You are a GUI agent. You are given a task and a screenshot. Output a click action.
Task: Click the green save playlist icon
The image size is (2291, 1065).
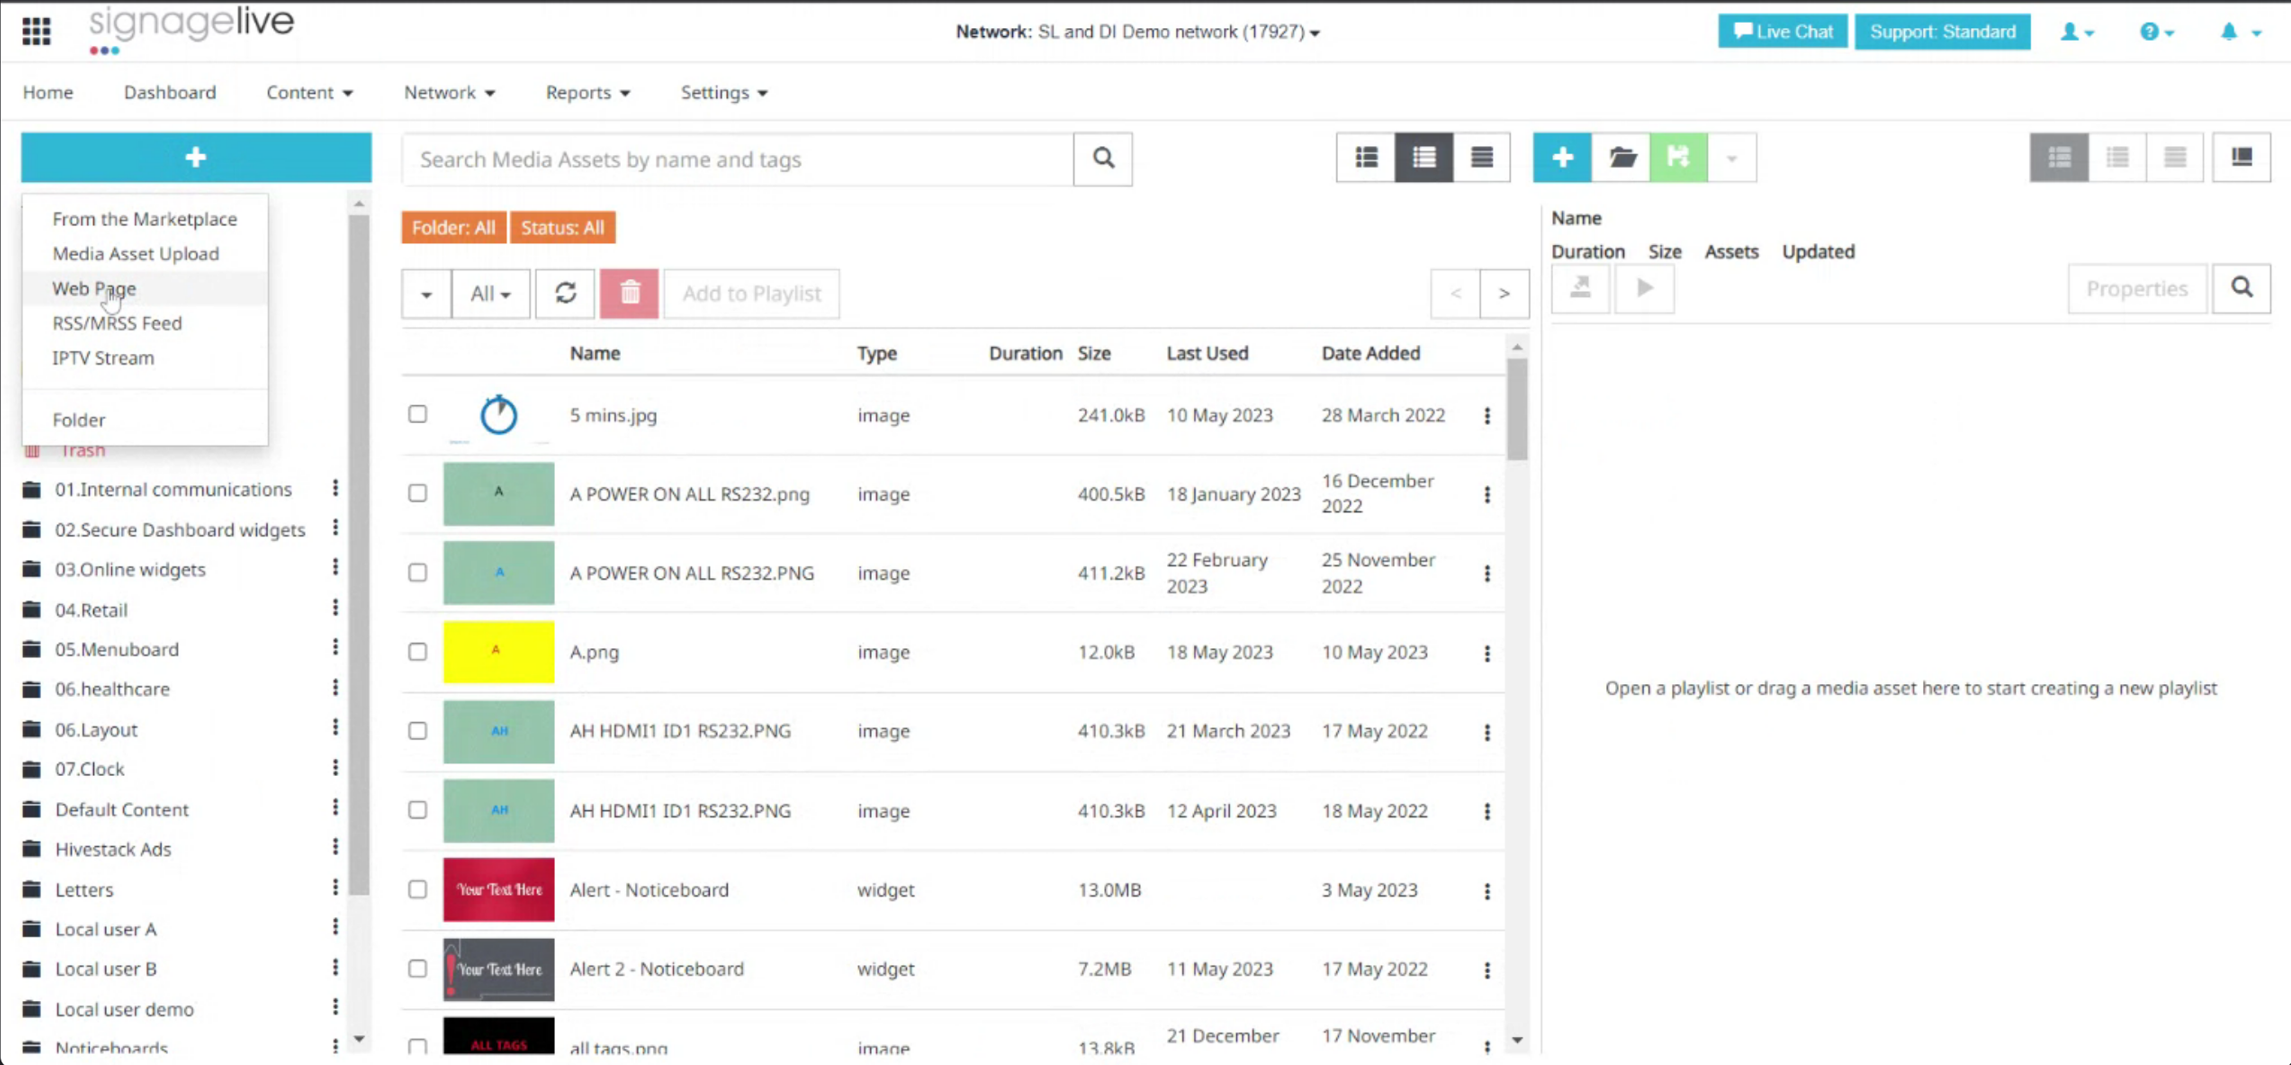[1678, 157]
